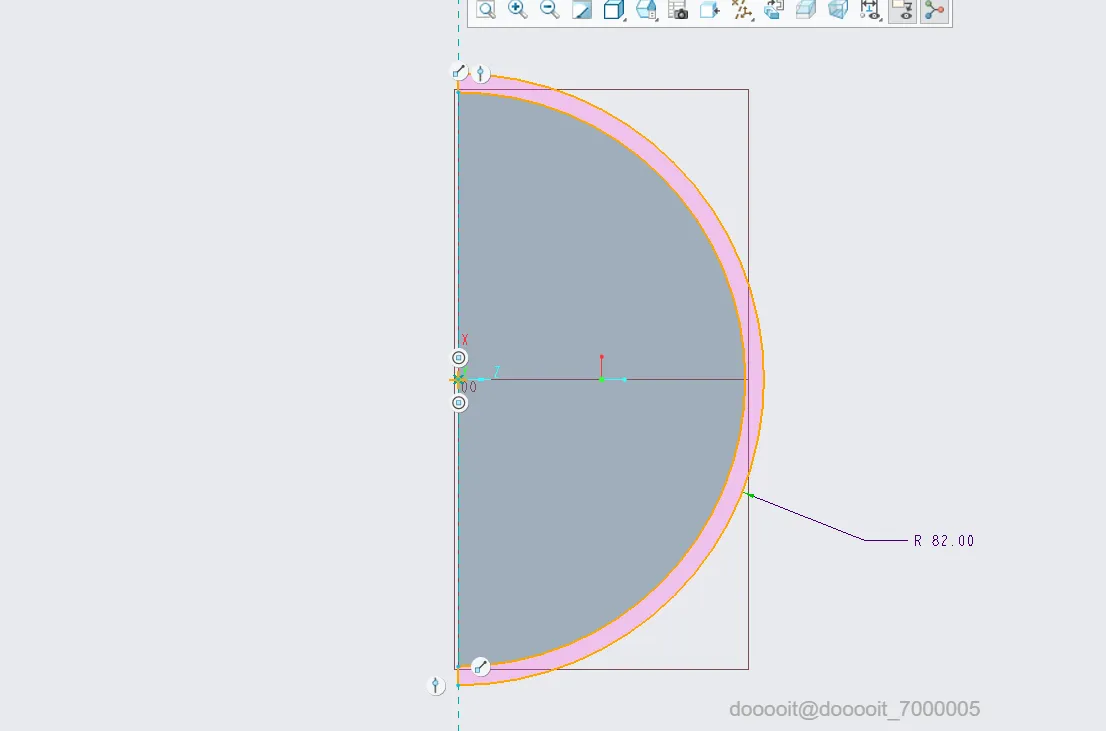Click the bottom endpoint drag handle on arc
1106x731 pixels.
480,667
